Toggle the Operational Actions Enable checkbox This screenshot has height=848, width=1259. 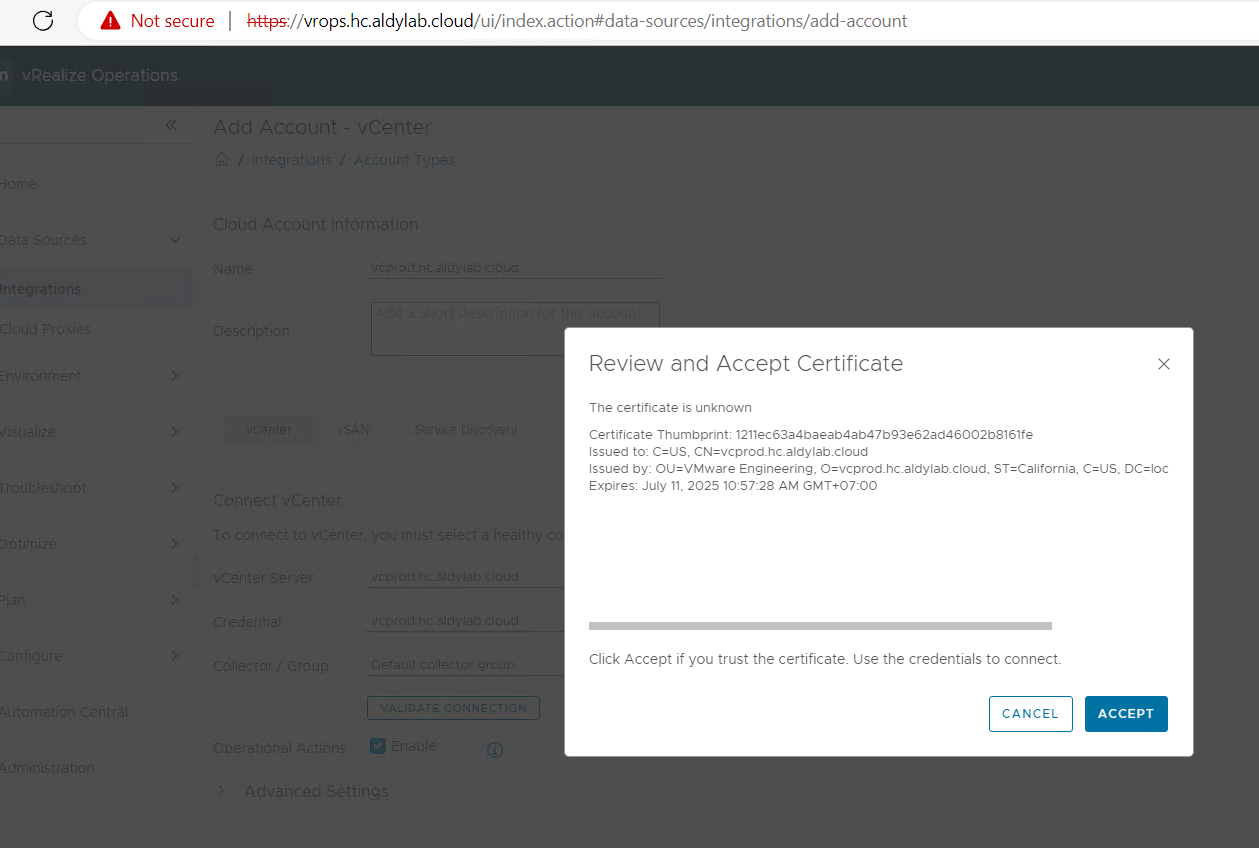[x=378, y=746]
